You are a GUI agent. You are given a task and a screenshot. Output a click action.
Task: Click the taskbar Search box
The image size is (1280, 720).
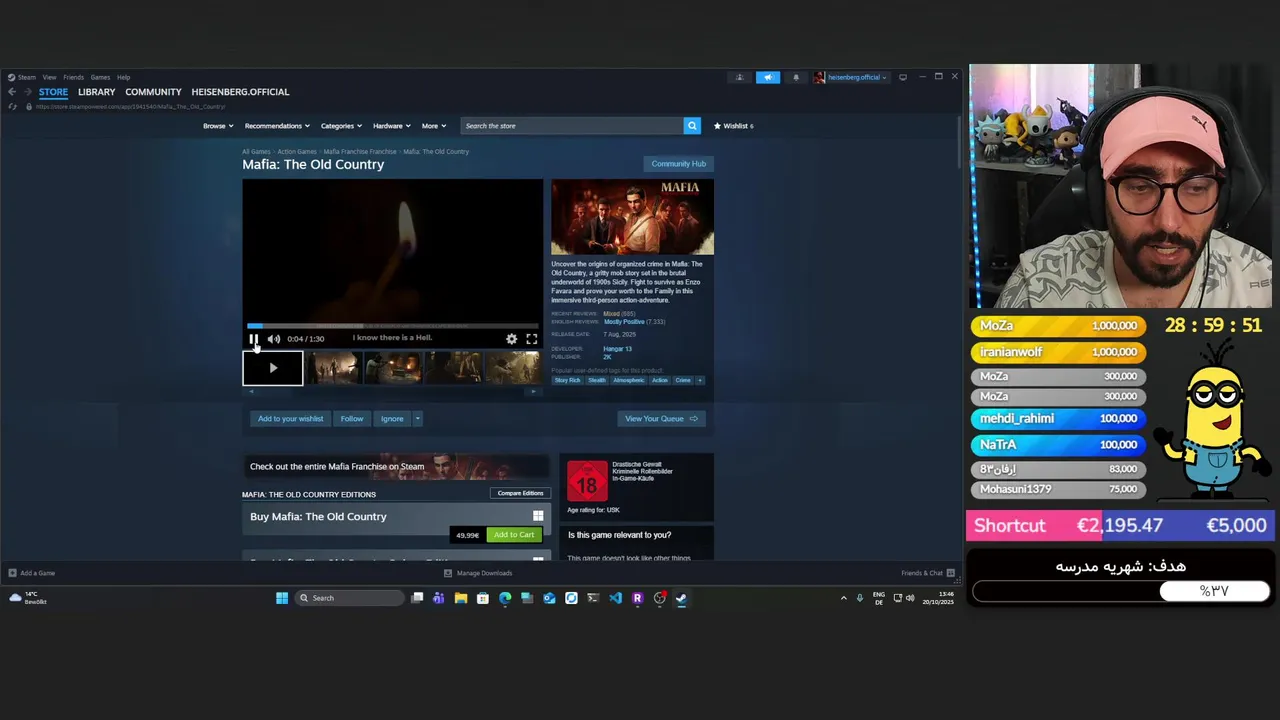coord(350,598)
